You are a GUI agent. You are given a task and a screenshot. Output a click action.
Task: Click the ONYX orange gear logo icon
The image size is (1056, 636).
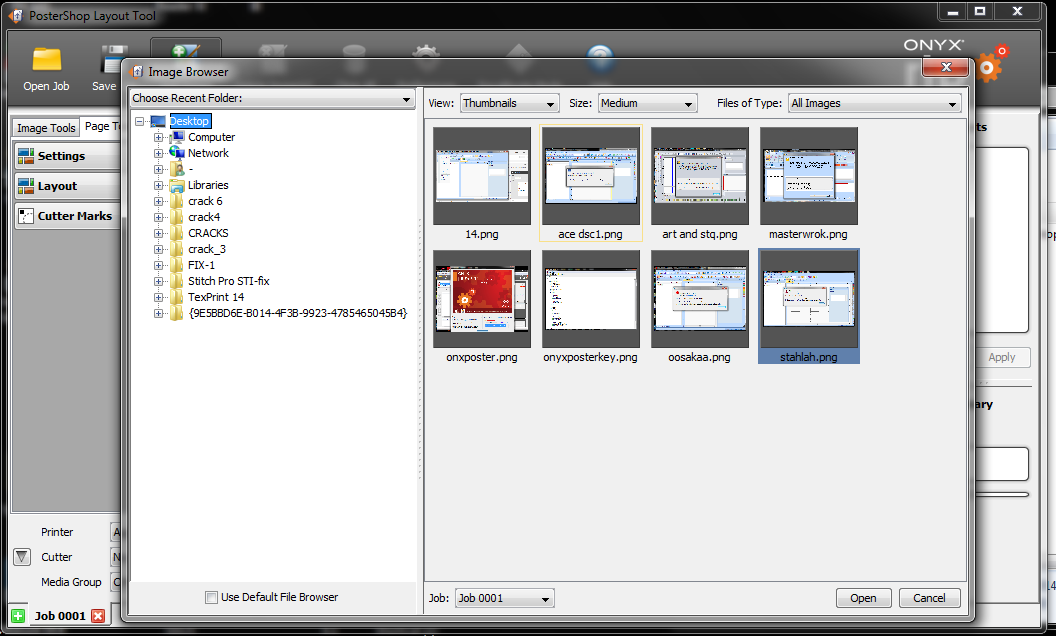993,63
